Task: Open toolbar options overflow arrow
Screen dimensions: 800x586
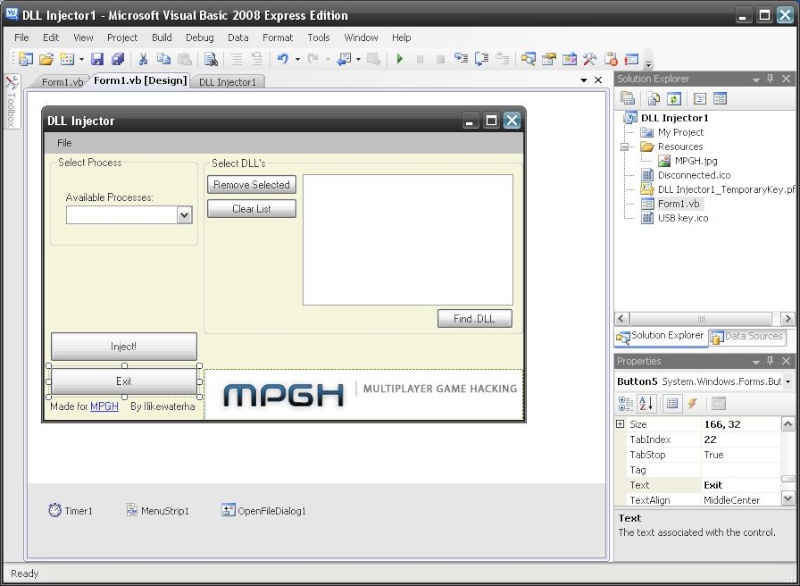Action: click(649, 63)
